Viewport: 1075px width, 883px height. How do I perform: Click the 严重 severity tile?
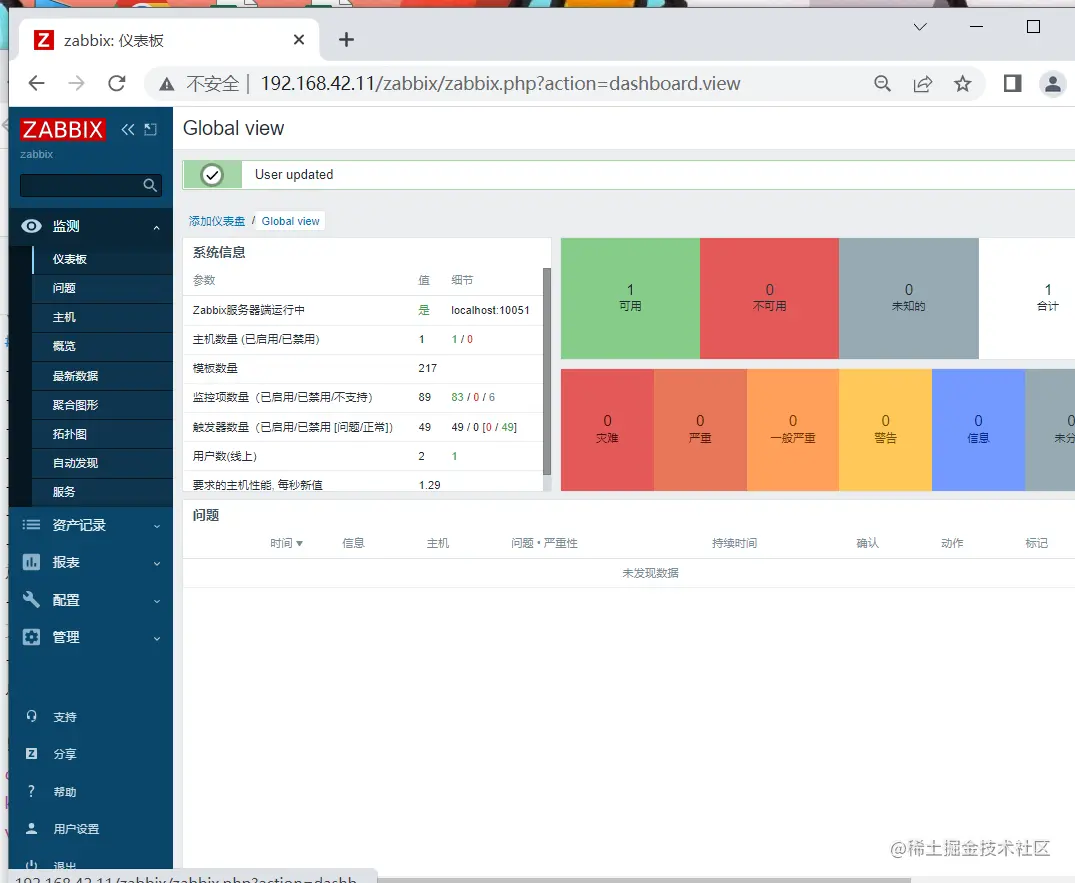coord(700,430)
